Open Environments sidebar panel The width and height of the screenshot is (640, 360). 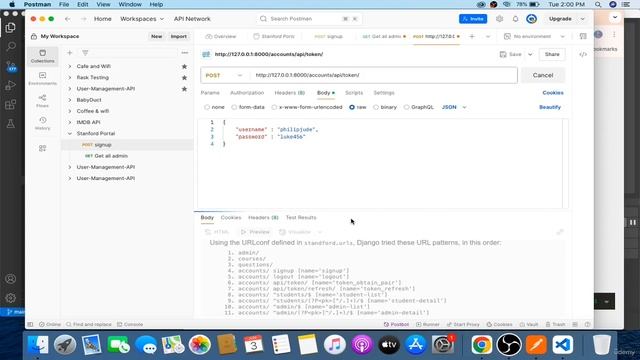(42, 78)
